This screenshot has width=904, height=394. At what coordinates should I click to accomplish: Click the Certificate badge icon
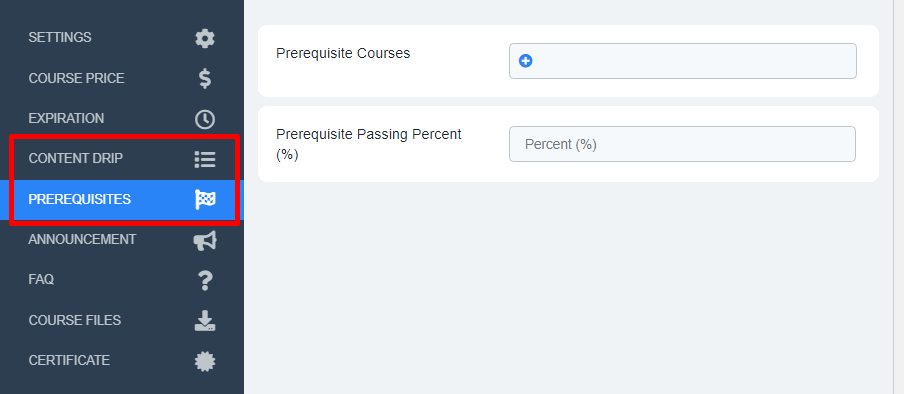[x=205, y=361]
